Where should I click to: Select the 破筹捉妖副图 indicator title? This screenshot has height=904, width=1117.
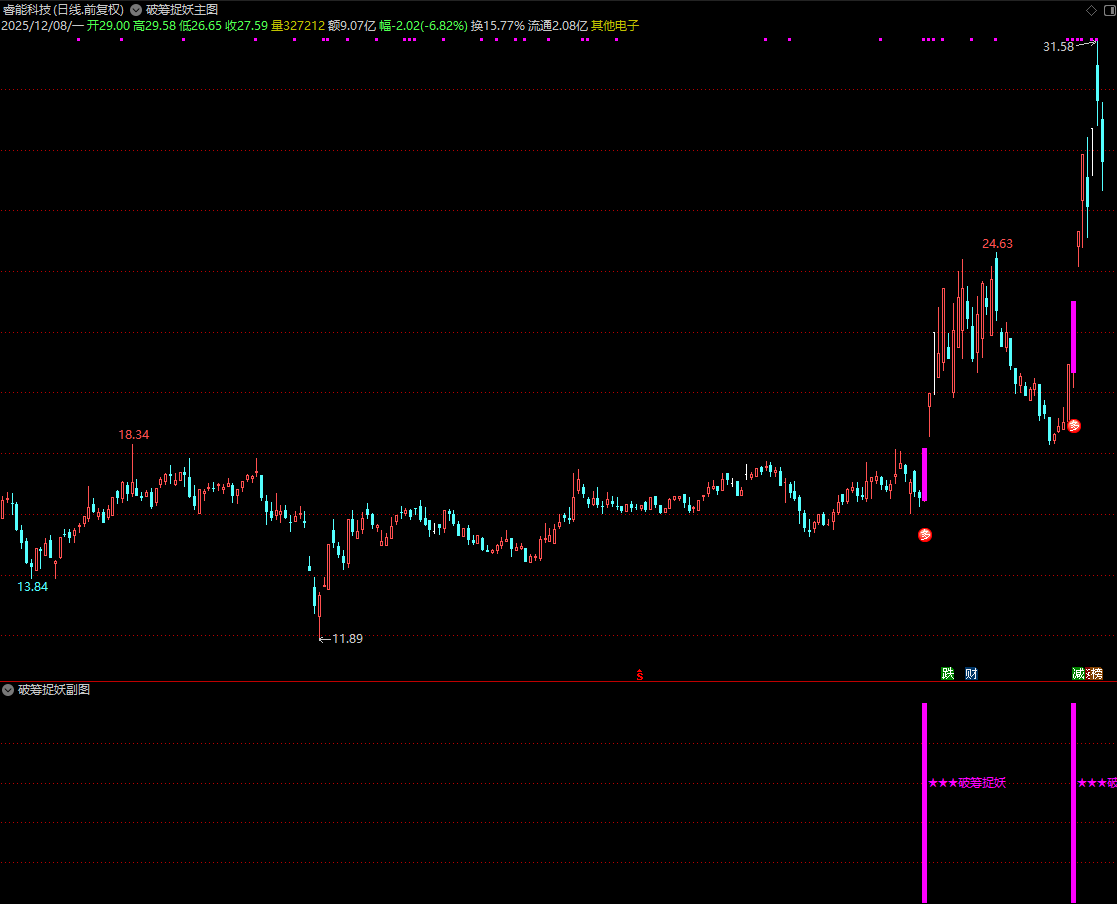tap(54, 690)
